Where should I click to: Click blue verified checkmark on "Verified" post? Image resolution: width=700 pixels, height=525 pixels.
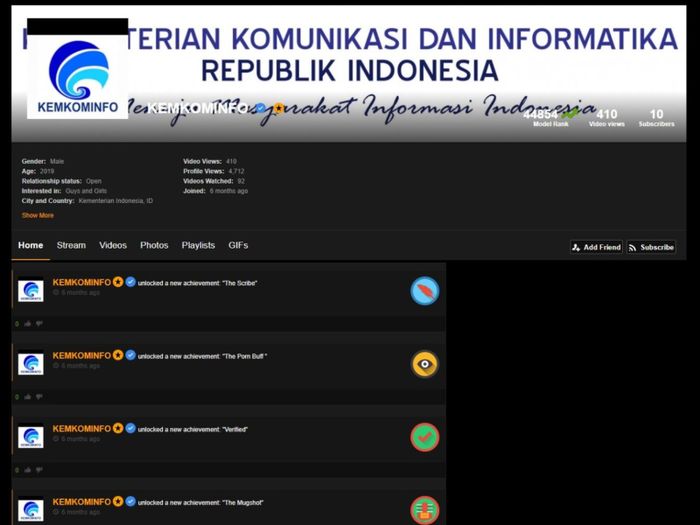pyautogui.click(x=131, y=428)
